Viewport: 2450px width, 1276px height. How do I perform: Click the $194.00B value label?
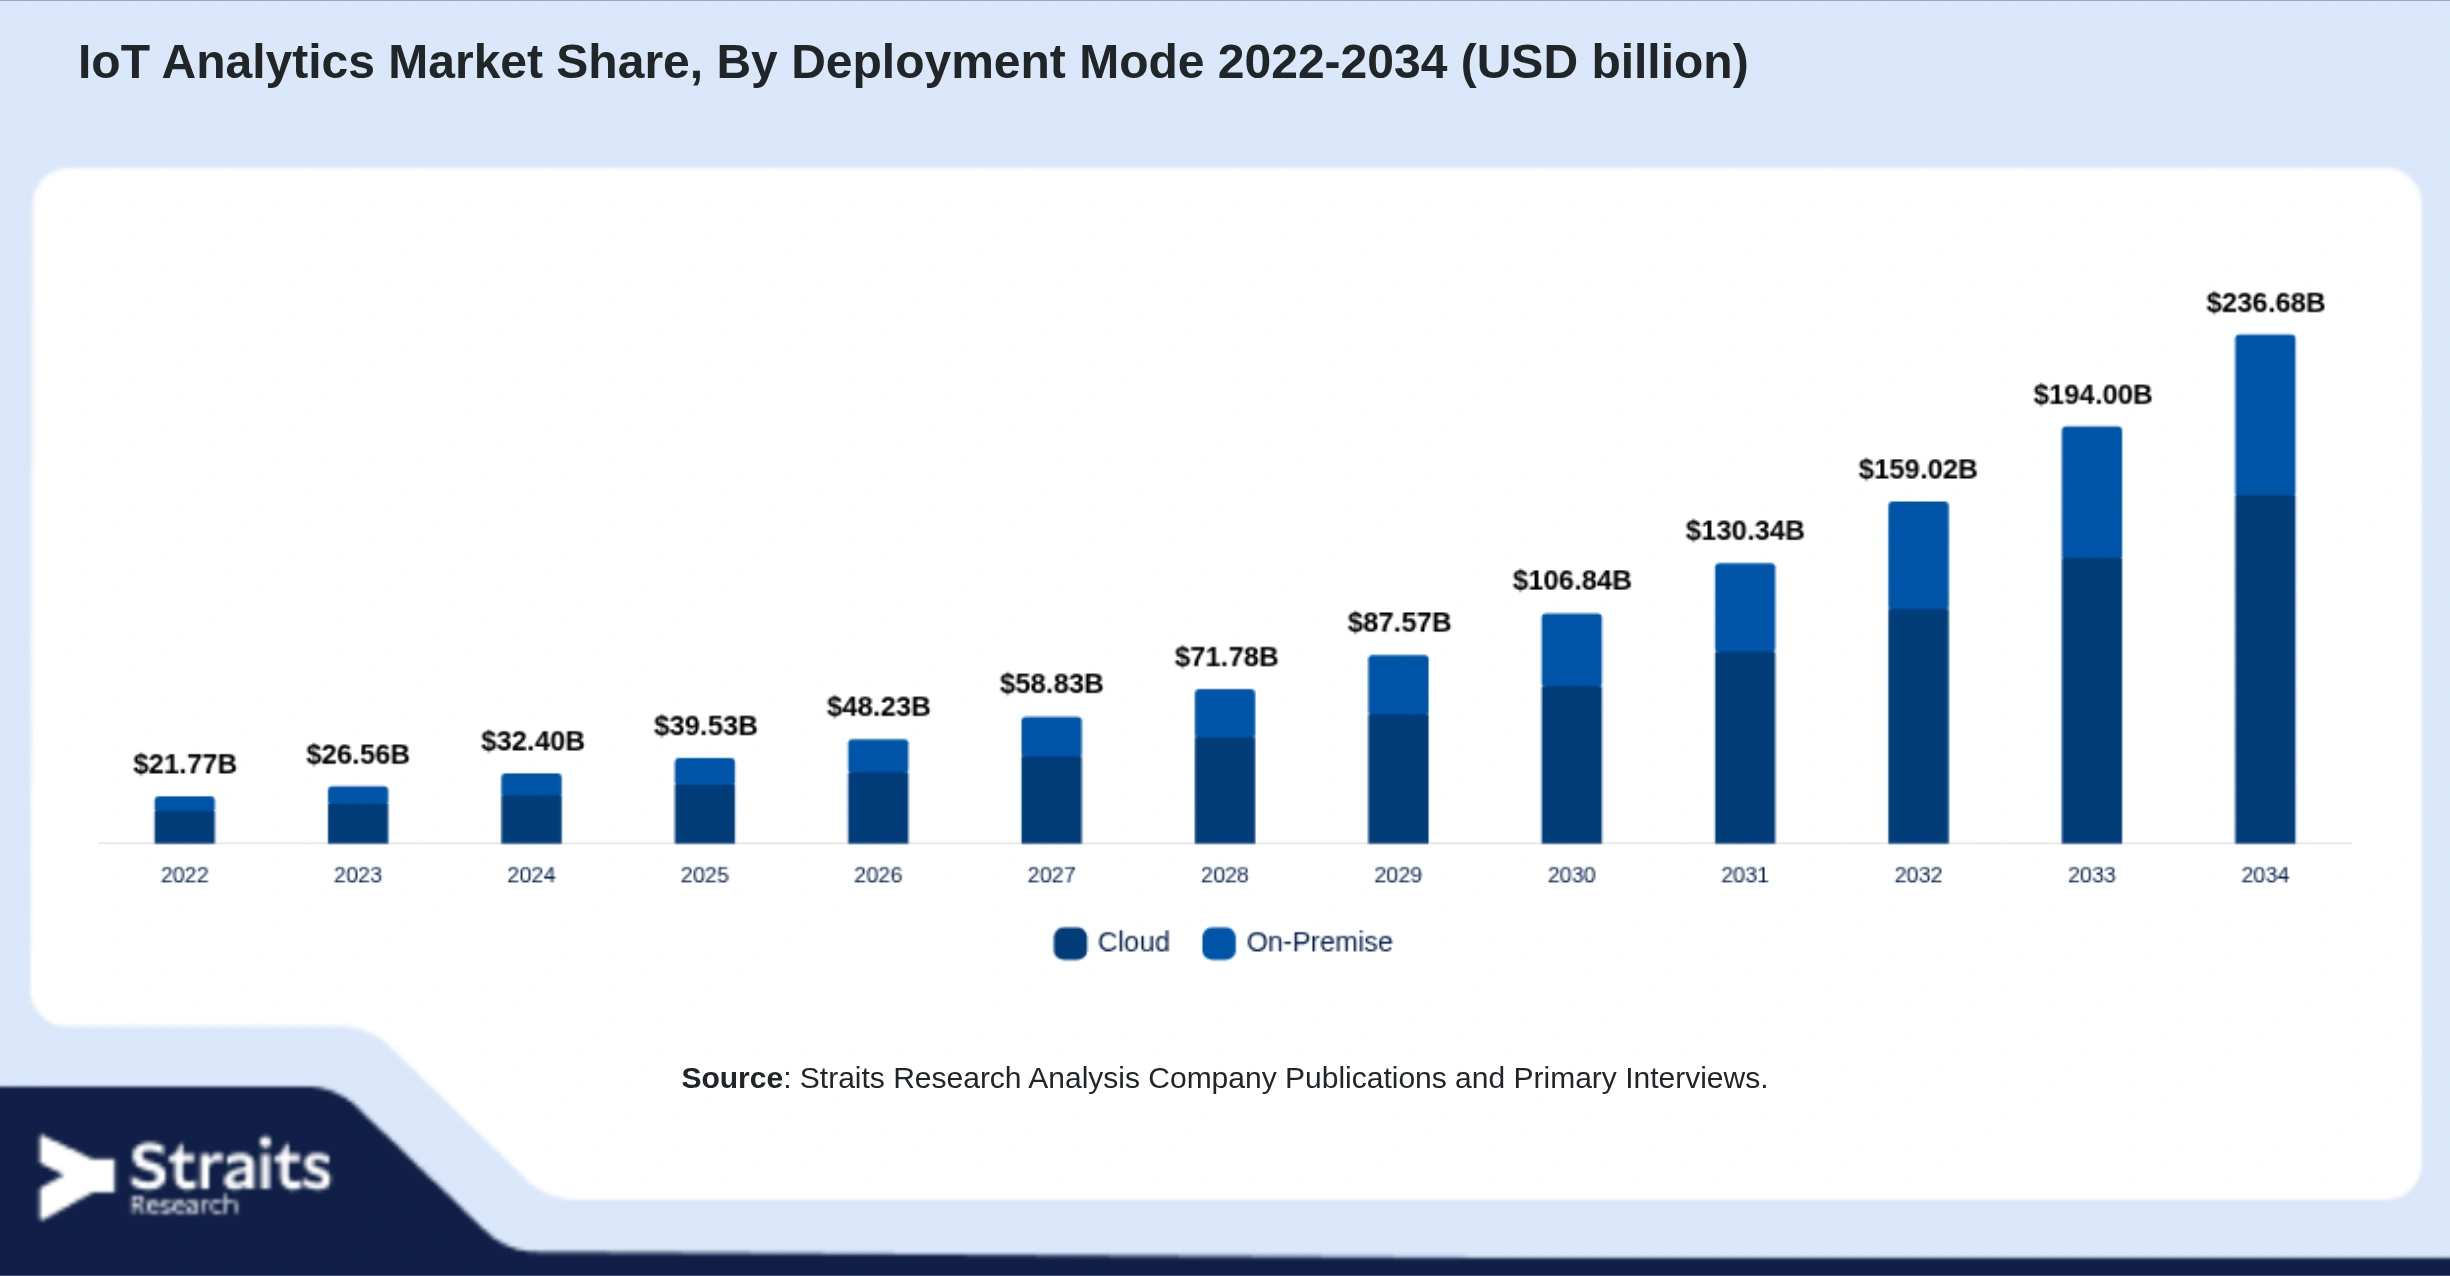(x=2092, y=395)
